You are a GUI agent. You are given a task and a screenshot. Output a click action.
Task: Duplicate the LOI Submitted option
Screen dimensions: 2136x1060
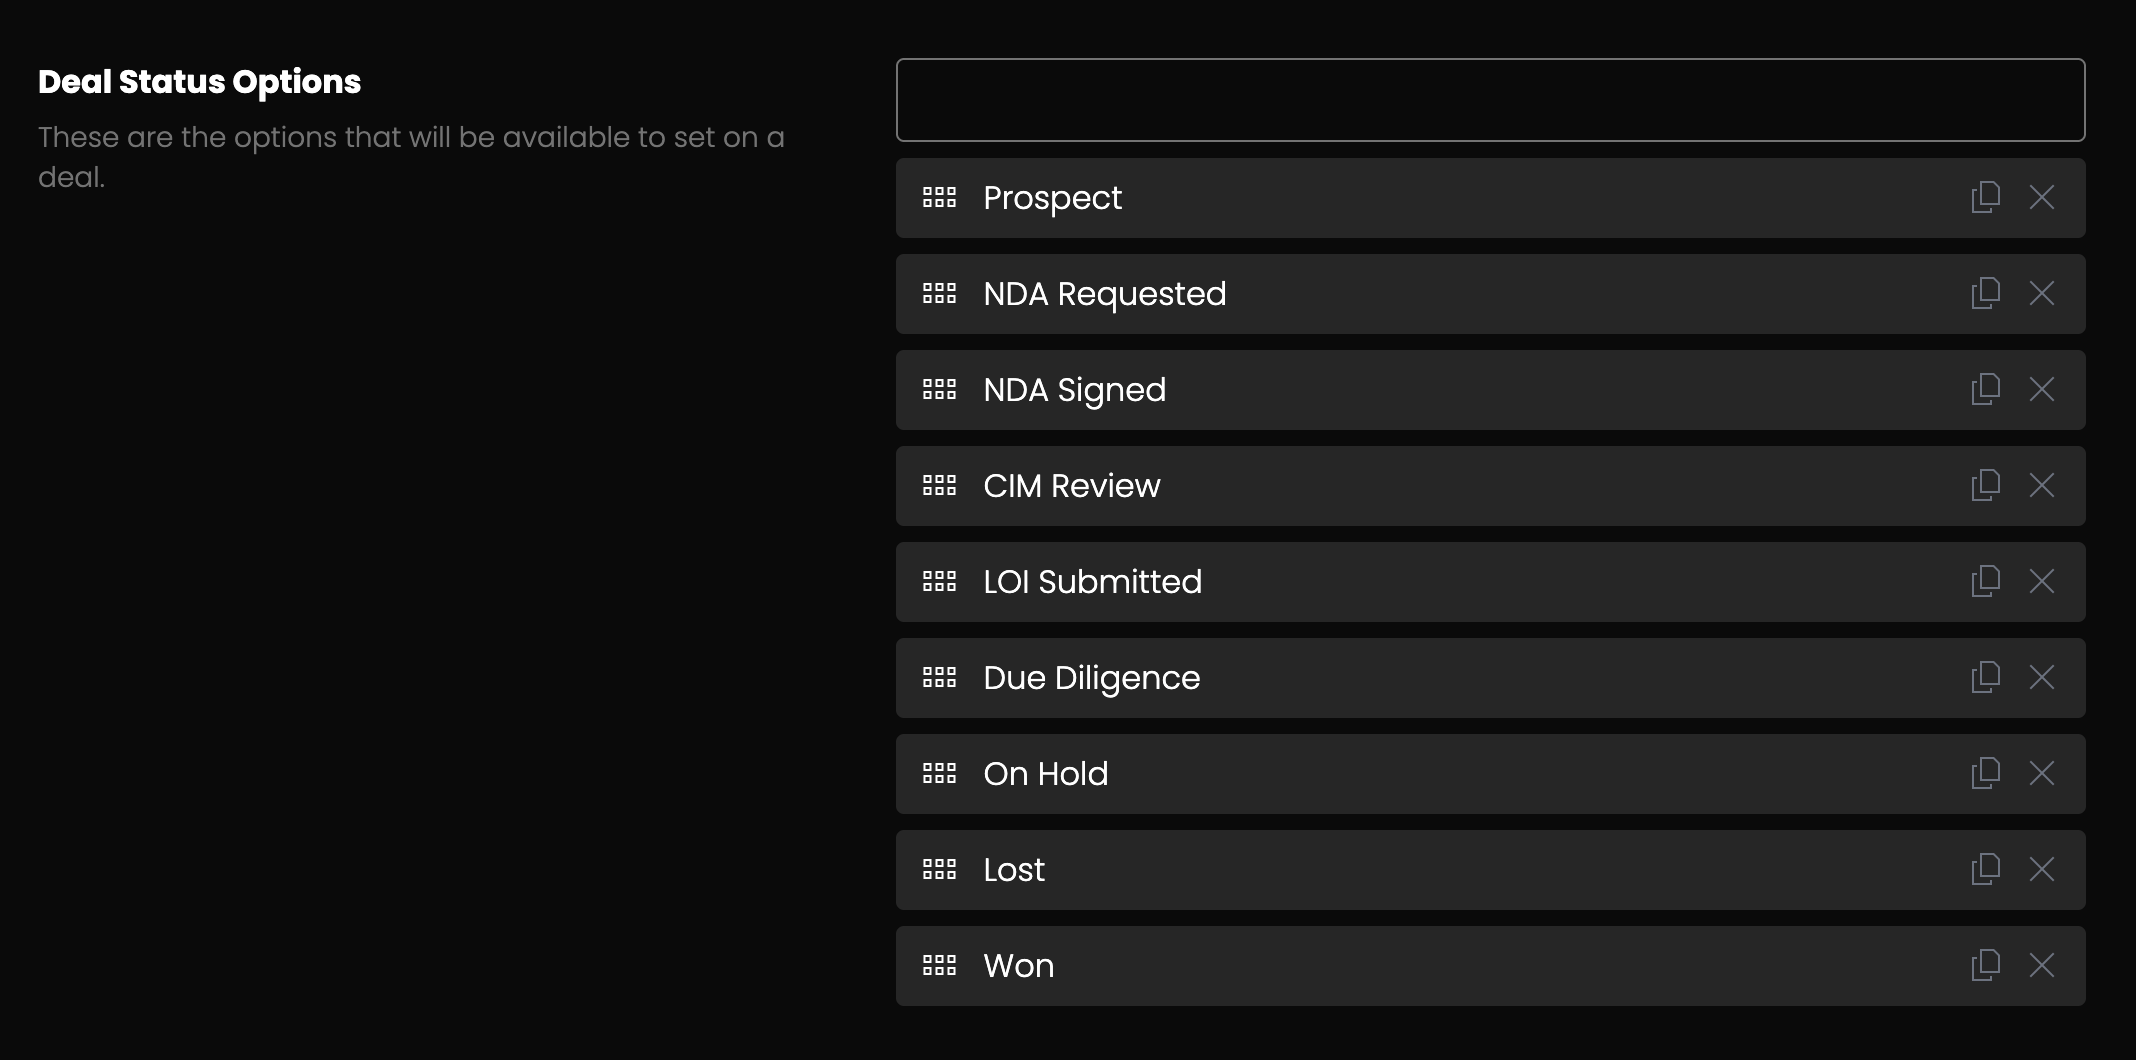1985,581
